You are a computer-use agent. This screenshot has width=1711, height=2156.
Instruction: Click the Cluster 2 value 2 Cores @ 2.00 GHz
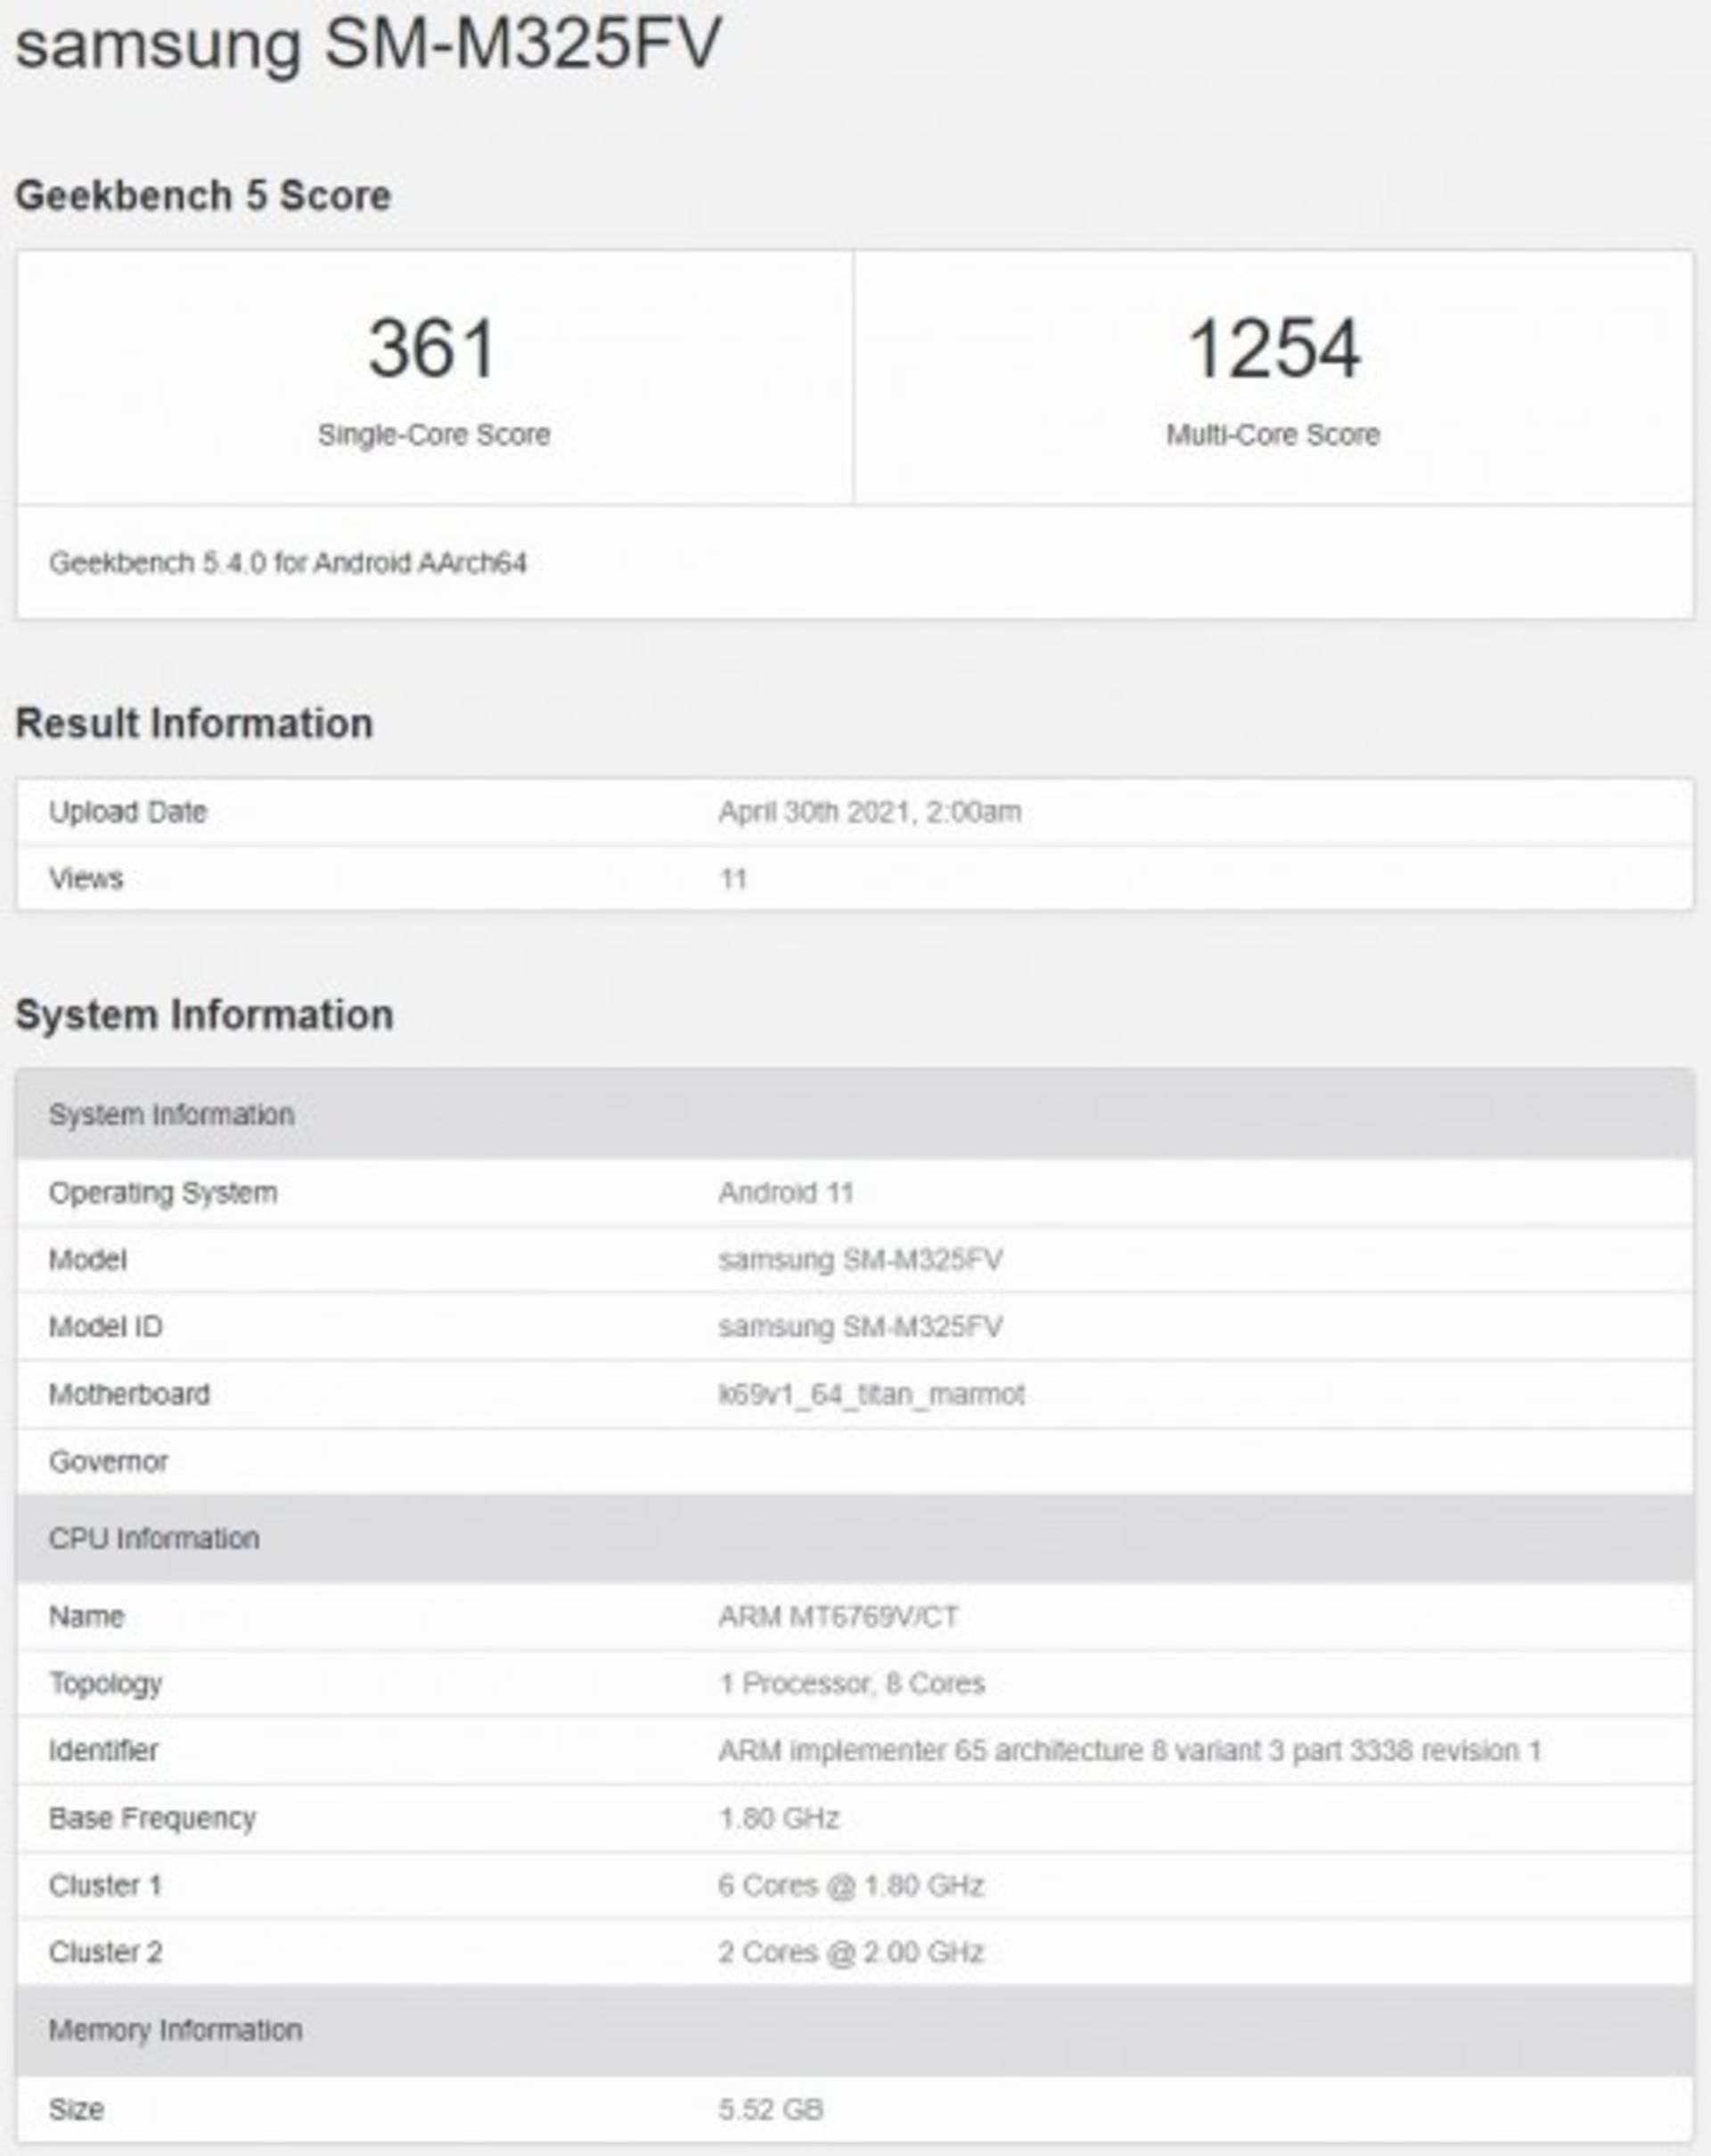pos(851,1951)
